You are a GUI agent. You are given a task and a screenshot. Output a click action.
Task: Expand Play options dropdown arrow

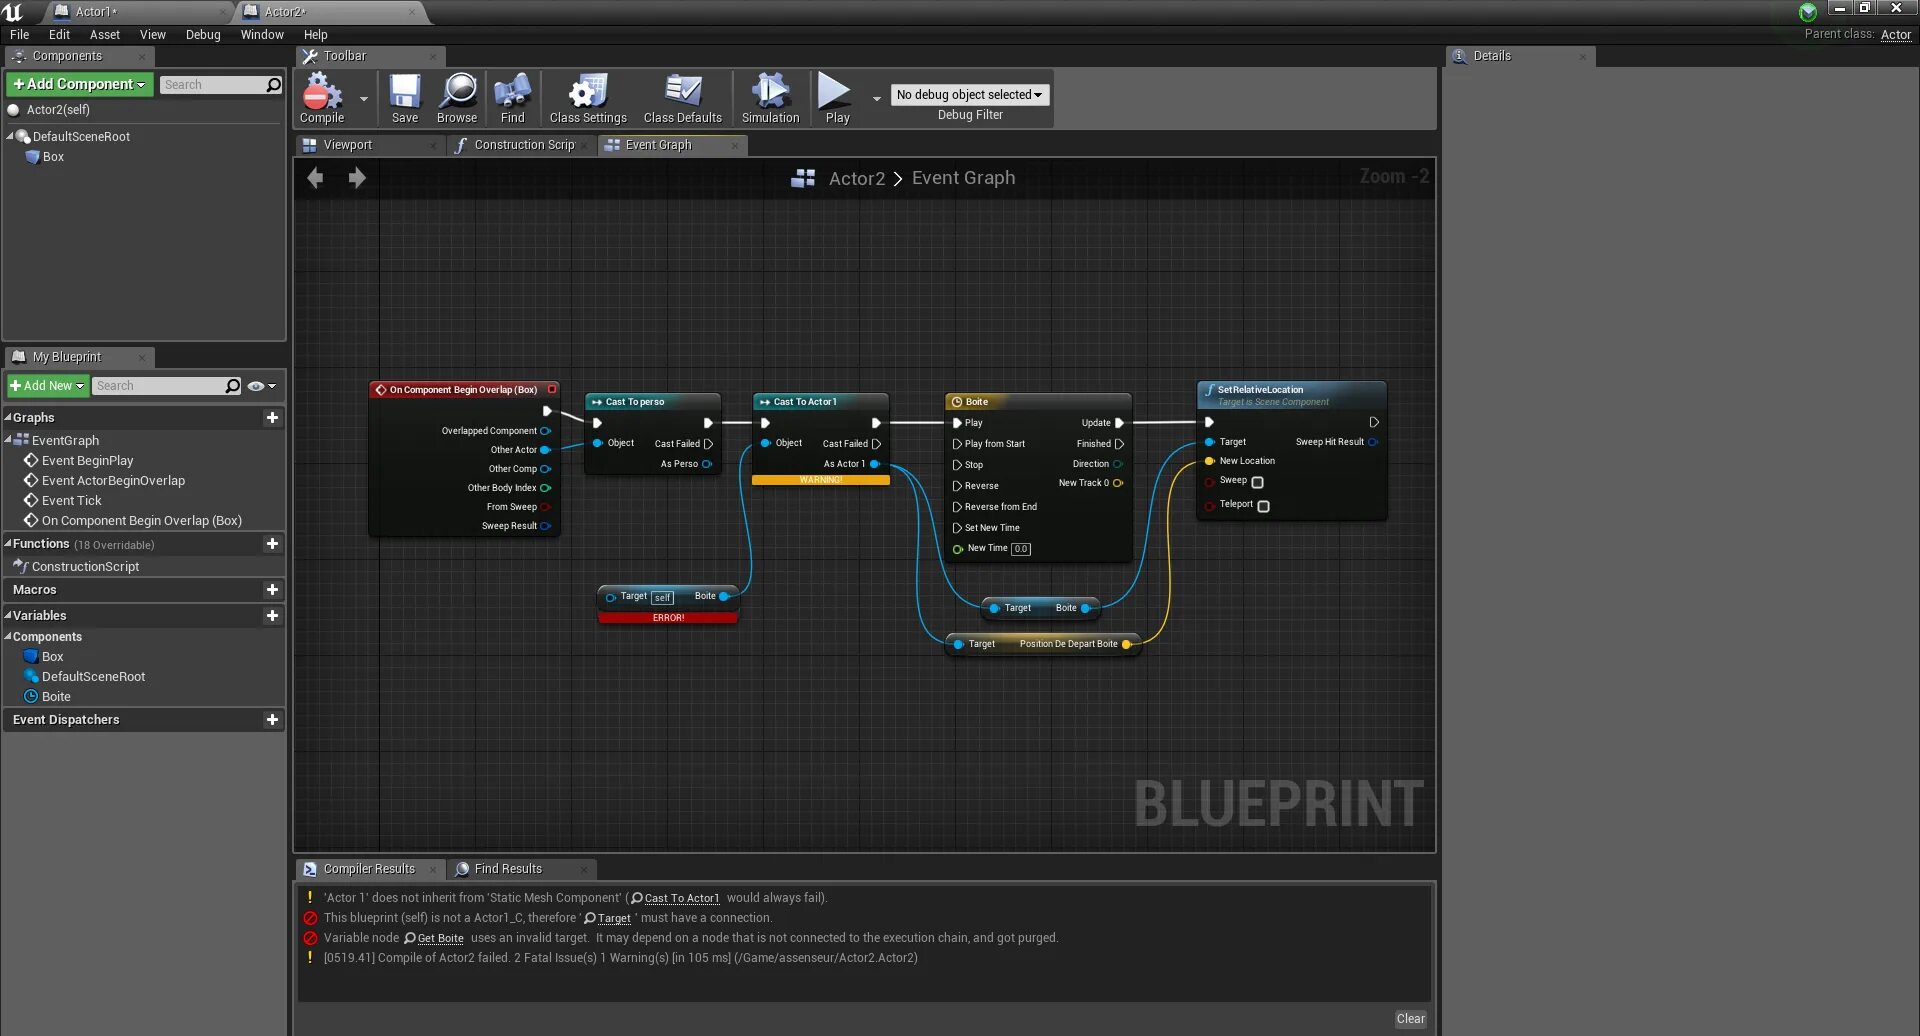pyautogui.click(x=877, y=99)
